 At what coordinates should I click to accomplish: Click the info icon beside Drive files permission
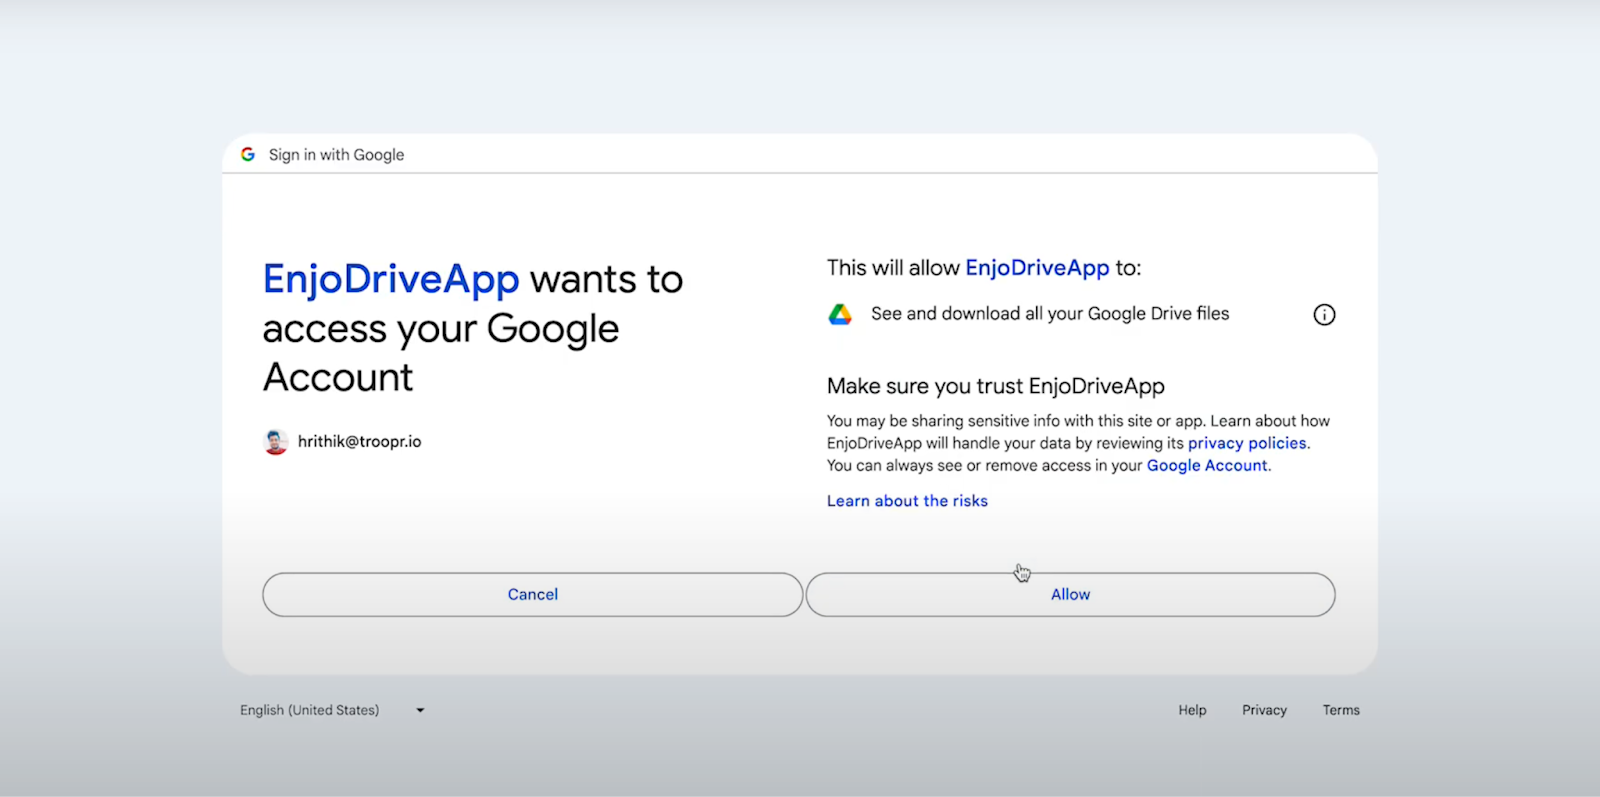coord(1324,315)
